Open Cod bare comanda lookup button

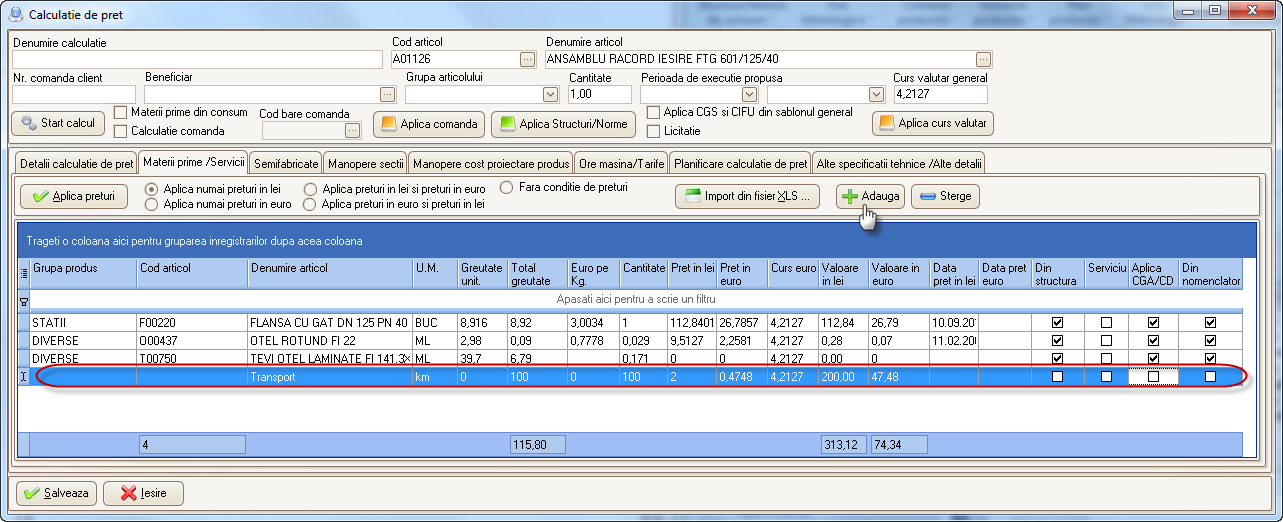[351, 130]
